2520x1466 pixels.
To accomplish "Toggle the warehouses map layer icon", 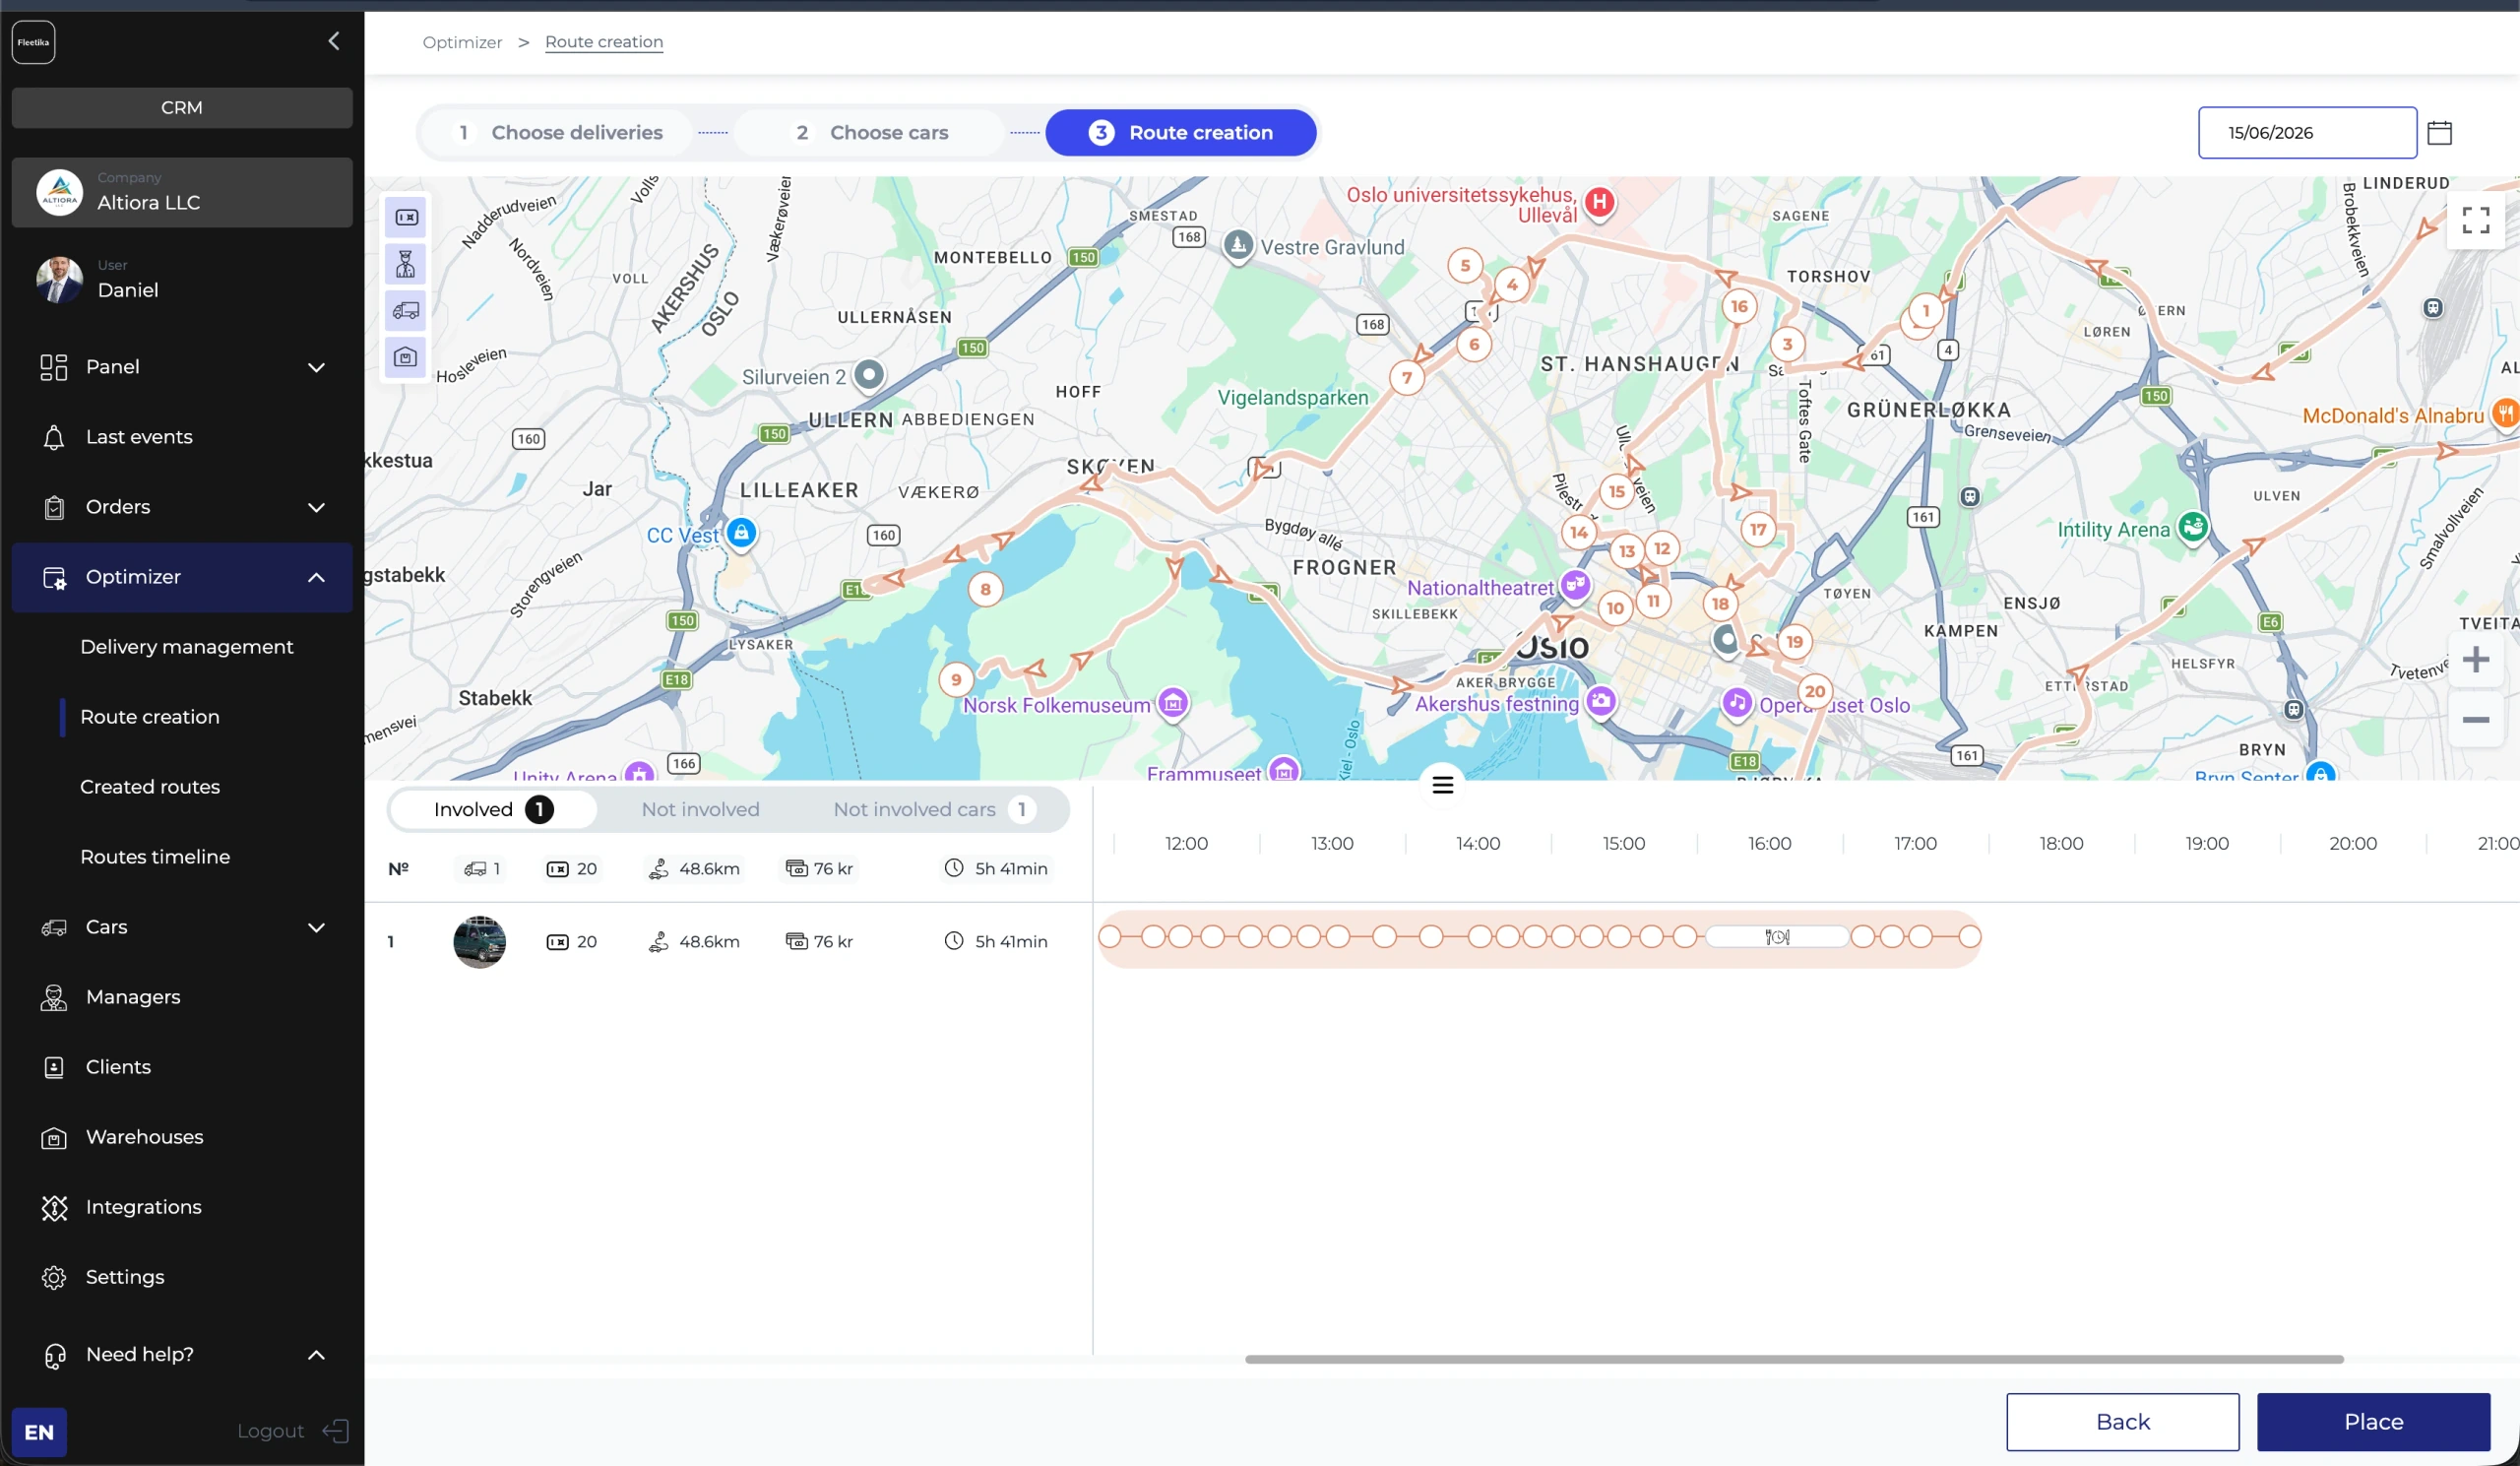I will pyautogui.click(x=406, y=357).
